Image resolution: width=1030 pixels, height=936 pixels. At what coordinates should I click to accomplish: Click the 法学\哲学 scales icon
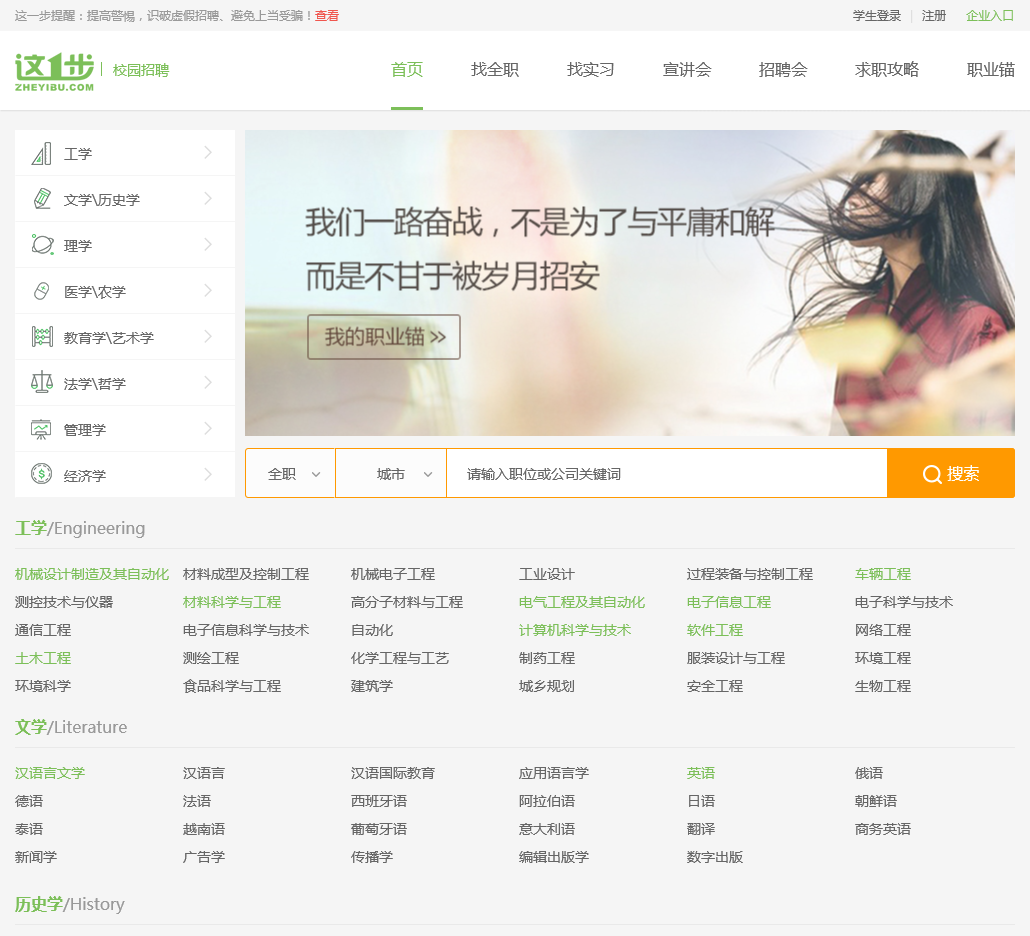click(41, 382)
